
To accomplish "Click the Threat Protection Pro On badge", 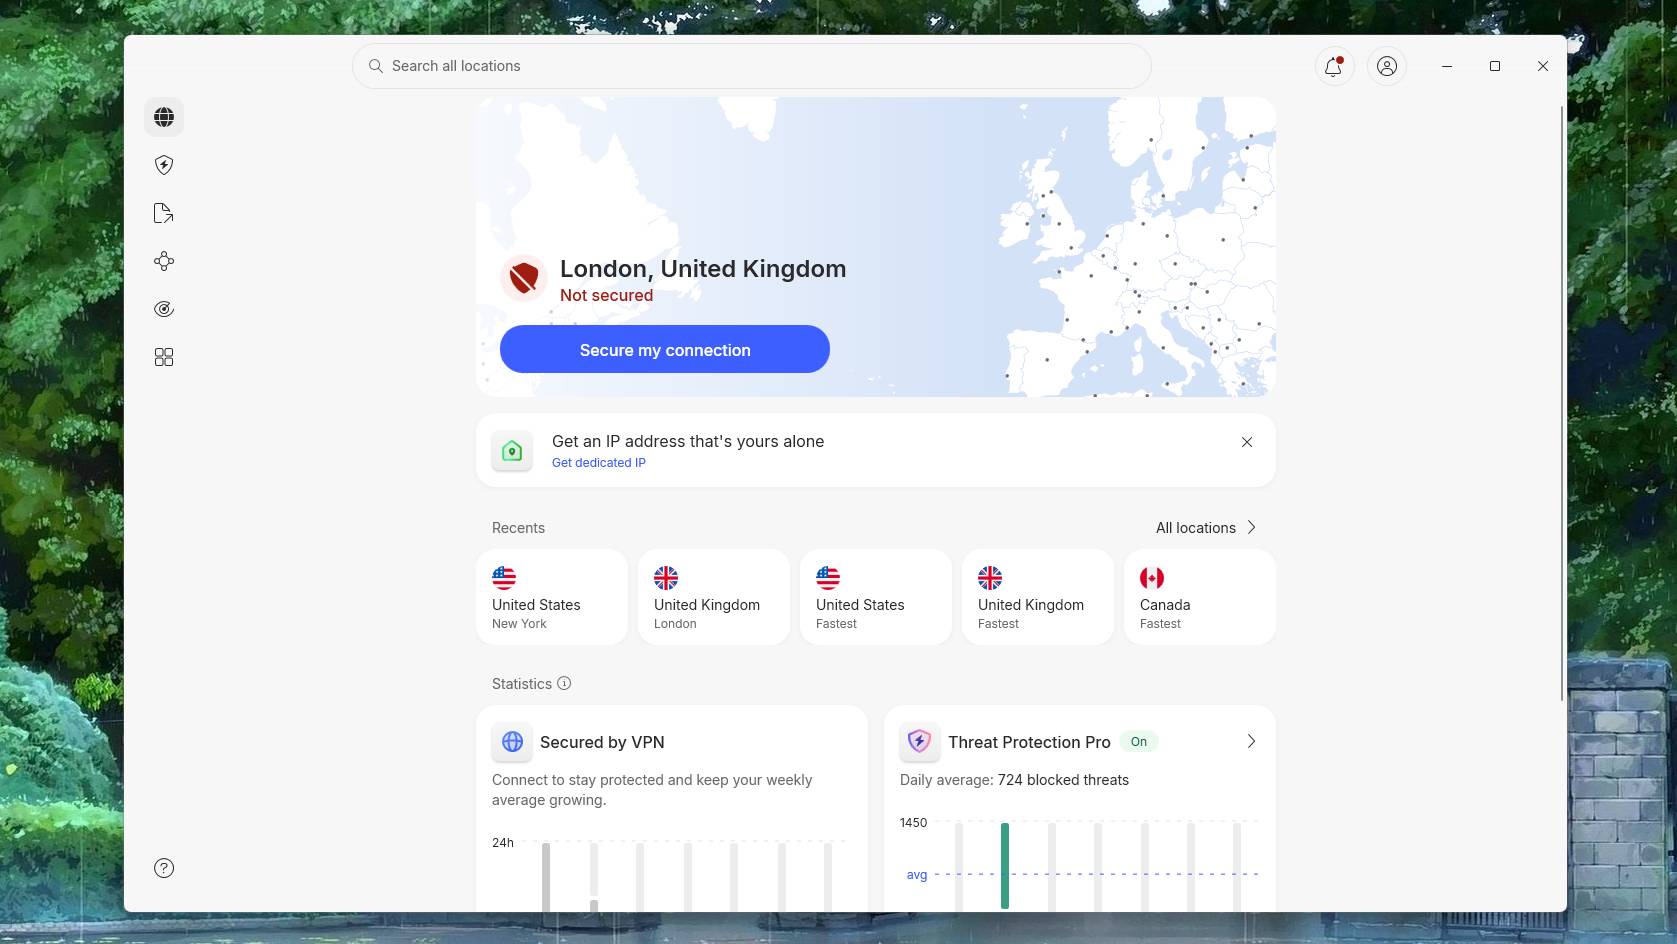I will point(1139,742).
